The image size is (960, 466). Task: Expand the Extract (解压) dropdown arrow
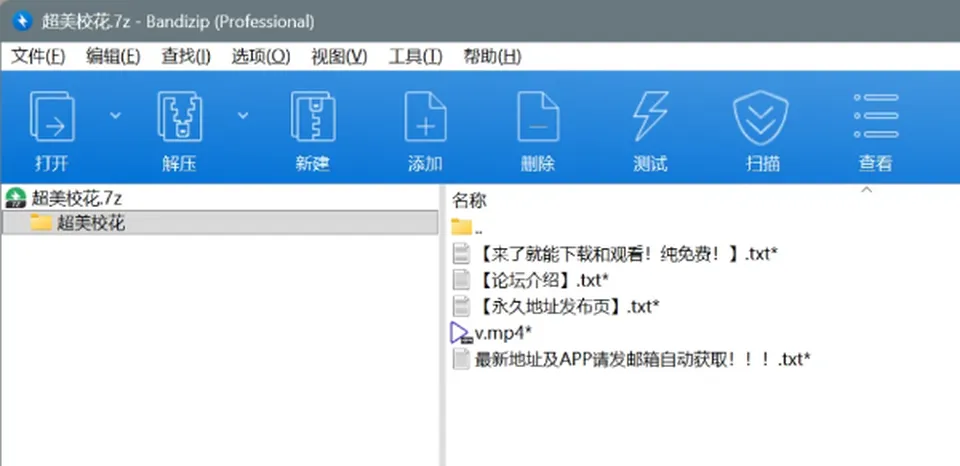coord(243,115)
